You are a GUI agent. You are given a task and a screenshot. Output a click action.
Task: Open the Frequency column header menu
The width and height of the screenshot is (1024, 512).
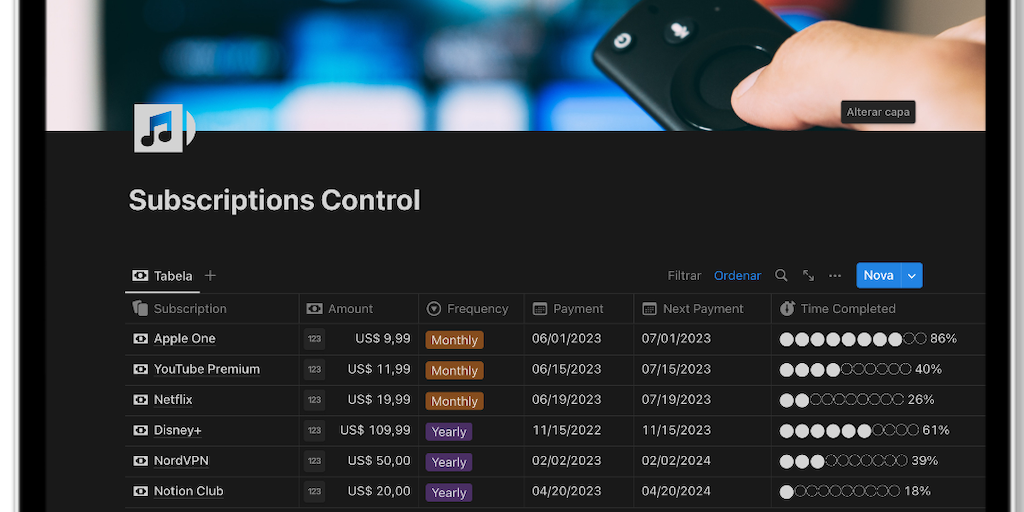(x=467, y=309)
